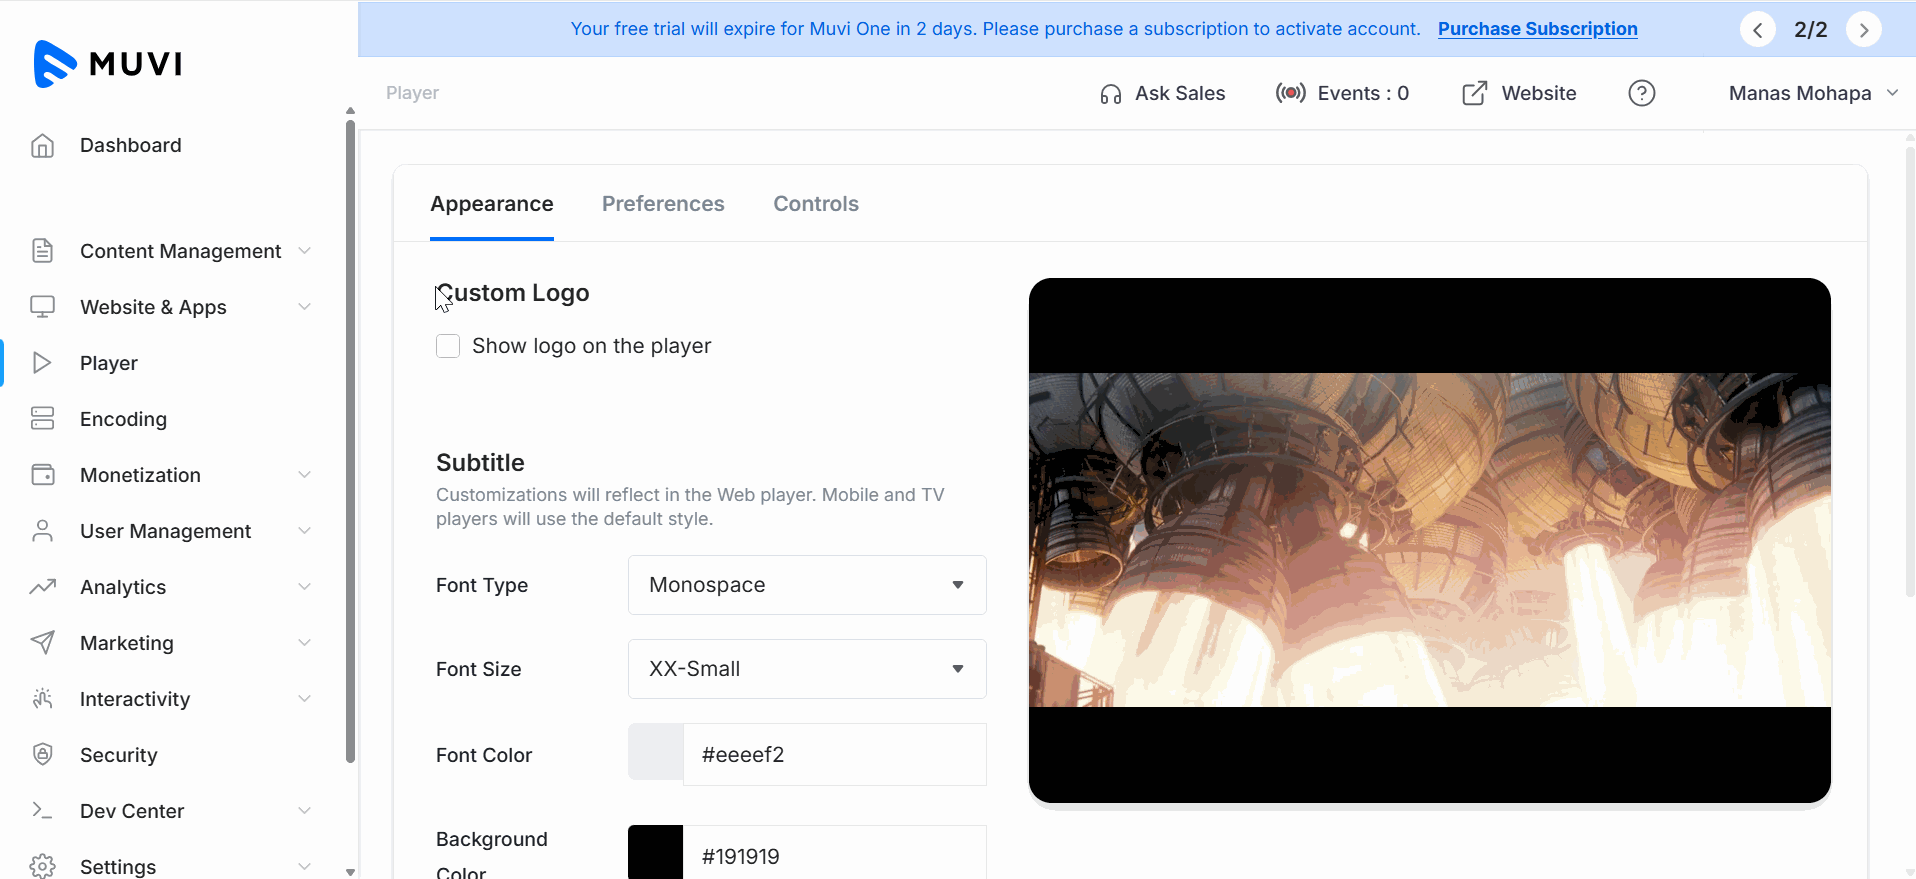
Task: Click Purchase Subscription link
Action: pyautogui.click(x=1538, y=29)
